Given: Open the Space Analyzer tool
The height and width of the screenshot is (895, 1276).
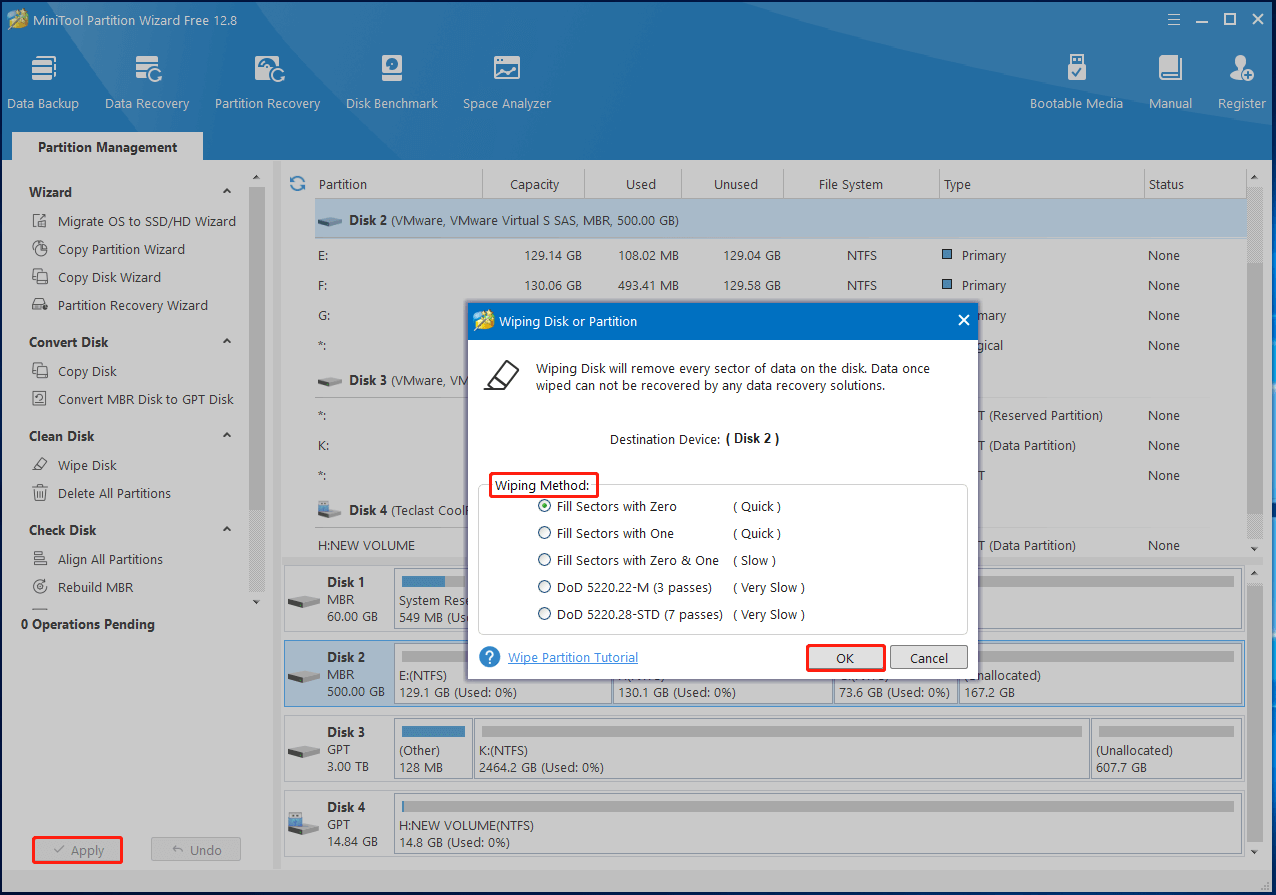Looking at the screenshot, I should [x=507, y=82].
